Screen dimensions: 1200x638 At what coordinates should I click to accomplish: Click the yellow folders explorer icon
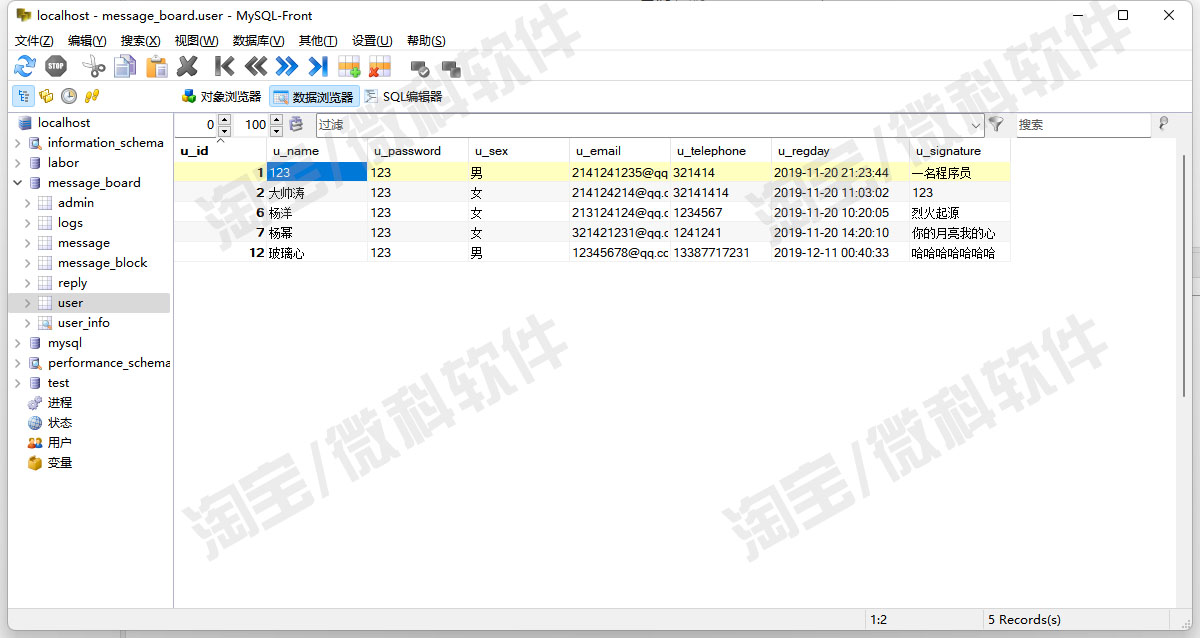(46, 96)
